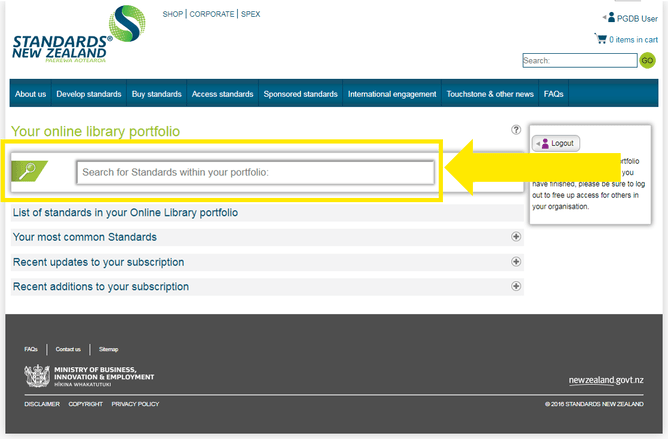The height and width of the screenshot is (439, 668).
Task: Expand Recent additions to your subscription
Action: click(x=516, y=287)
